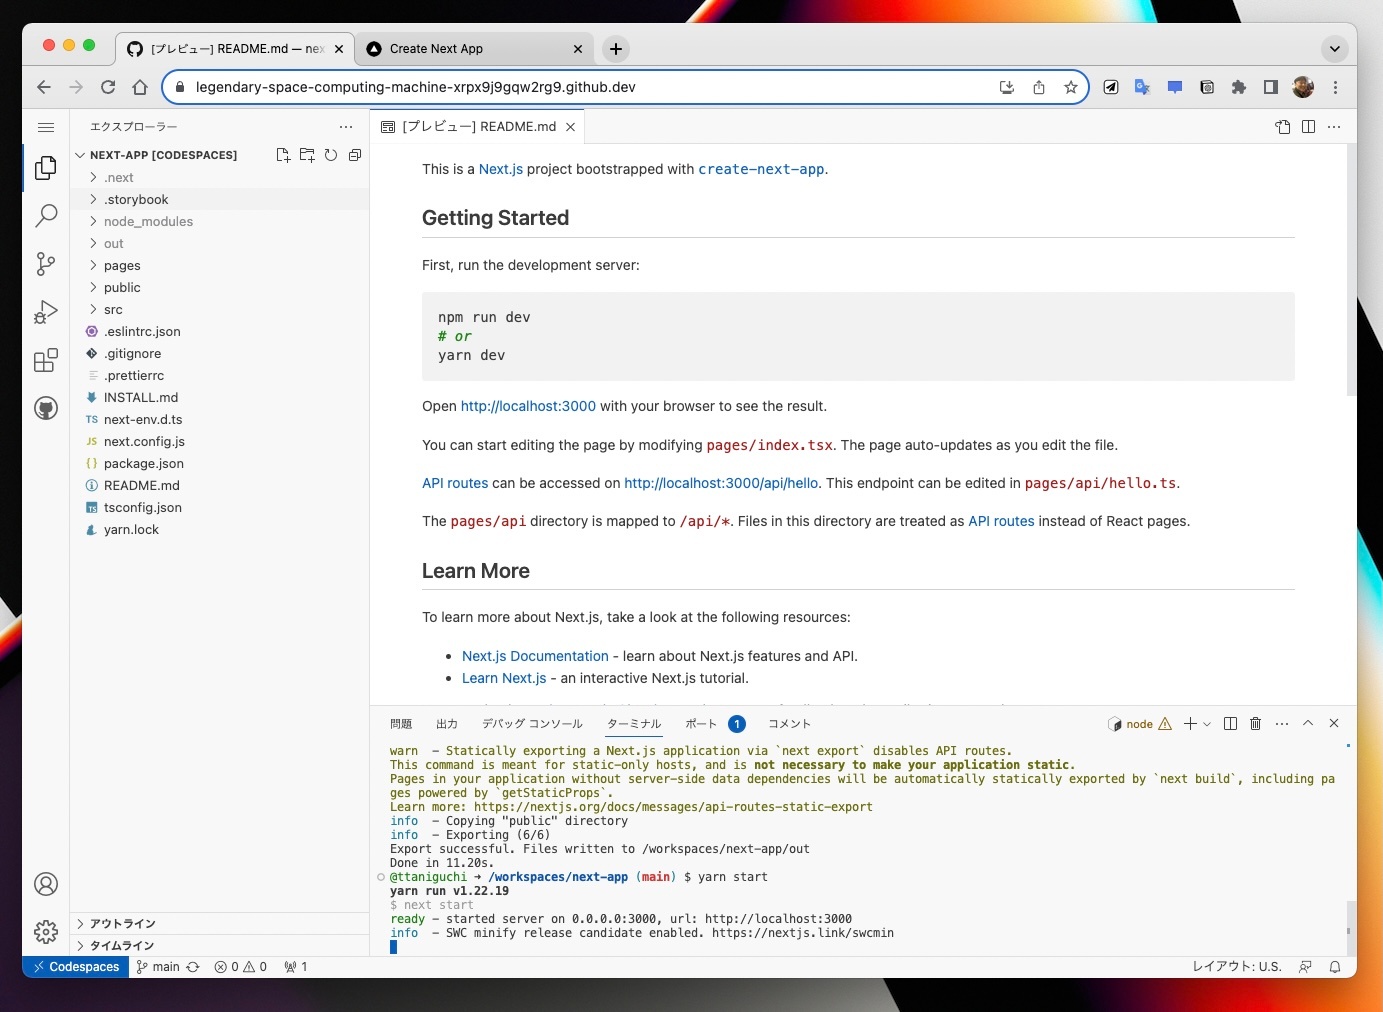Click the New File icon in explorer
This screenshot has width=1383, height=1012.
point(283,155)
